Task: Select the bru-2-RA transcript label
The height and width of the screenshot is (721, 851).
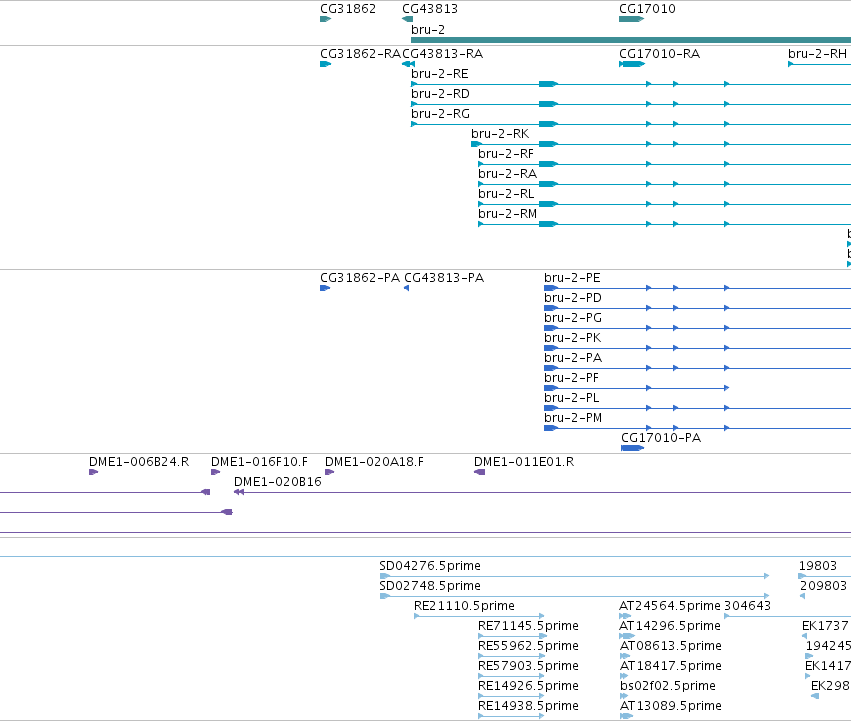Action: coord(507,174)
